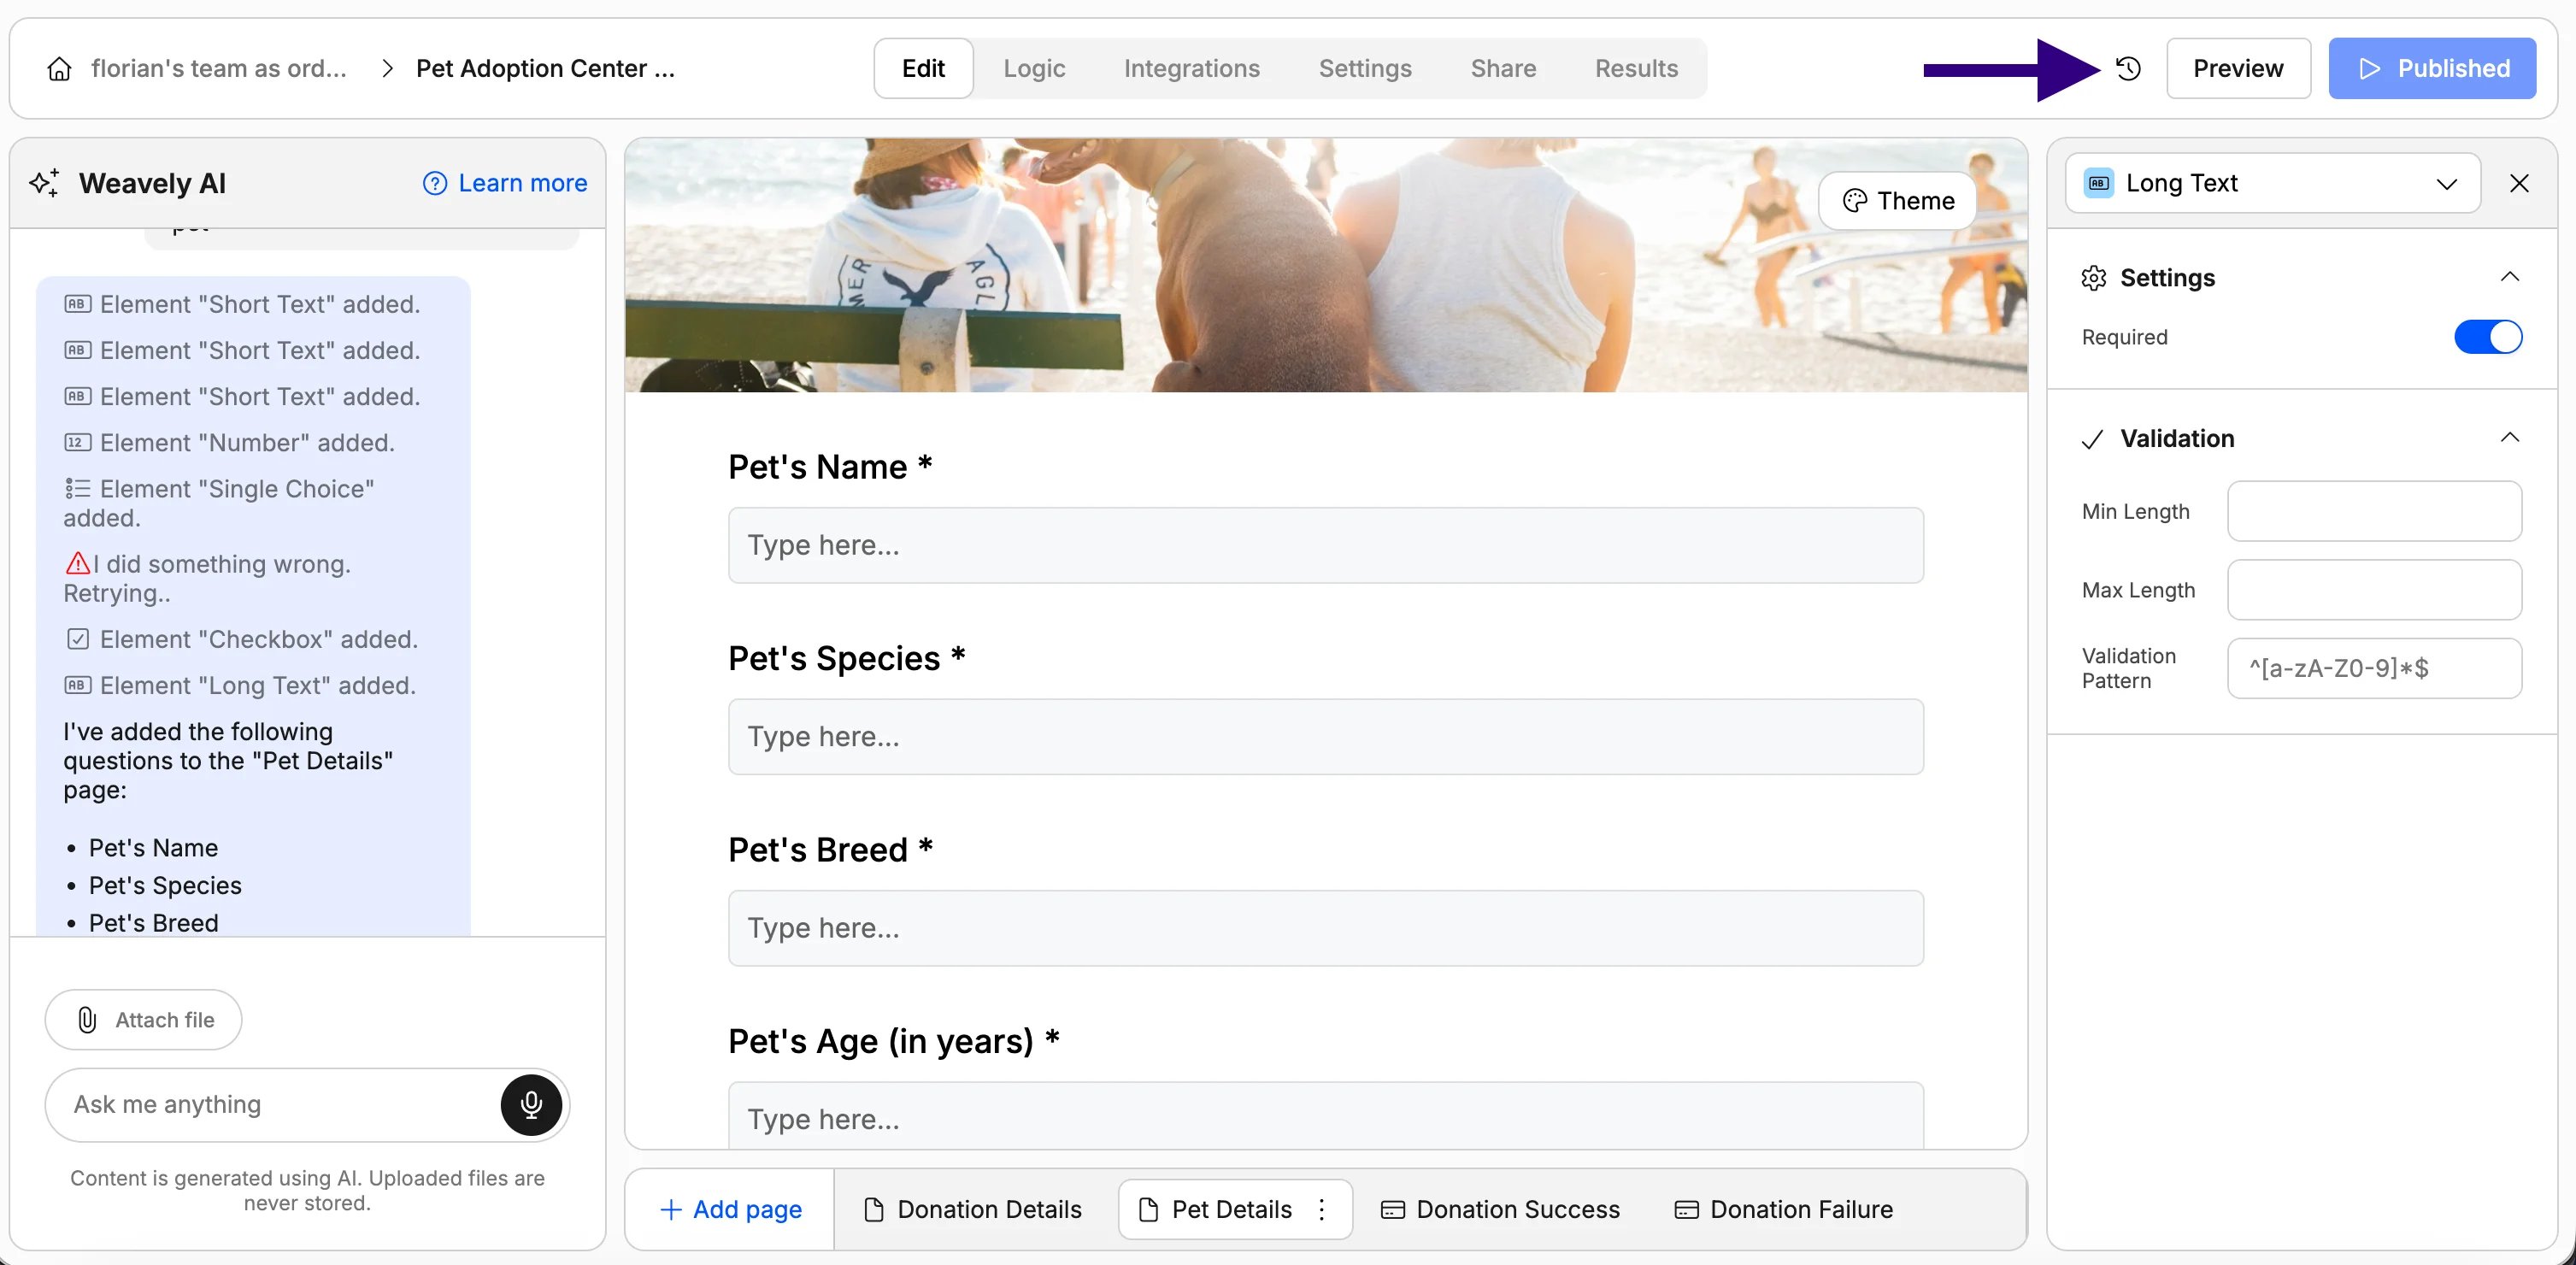This screenshot has width=2576, height=1265.
Task: Select the Donation Failure page tab
Action: [1784, 1209]
